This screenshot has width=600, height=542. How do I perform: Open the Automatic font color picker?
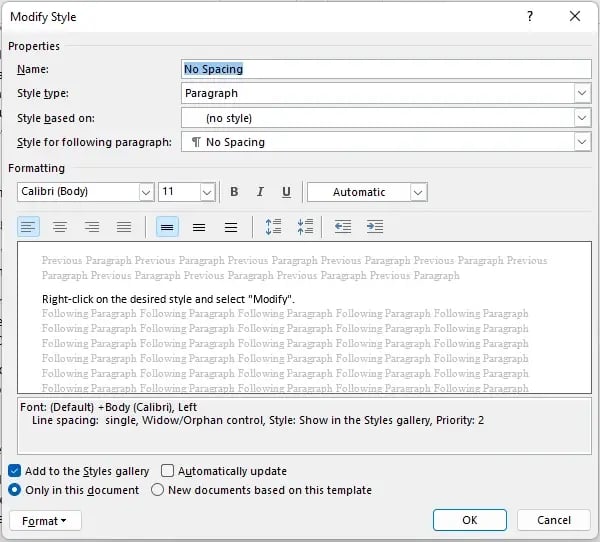pos(418,192)
